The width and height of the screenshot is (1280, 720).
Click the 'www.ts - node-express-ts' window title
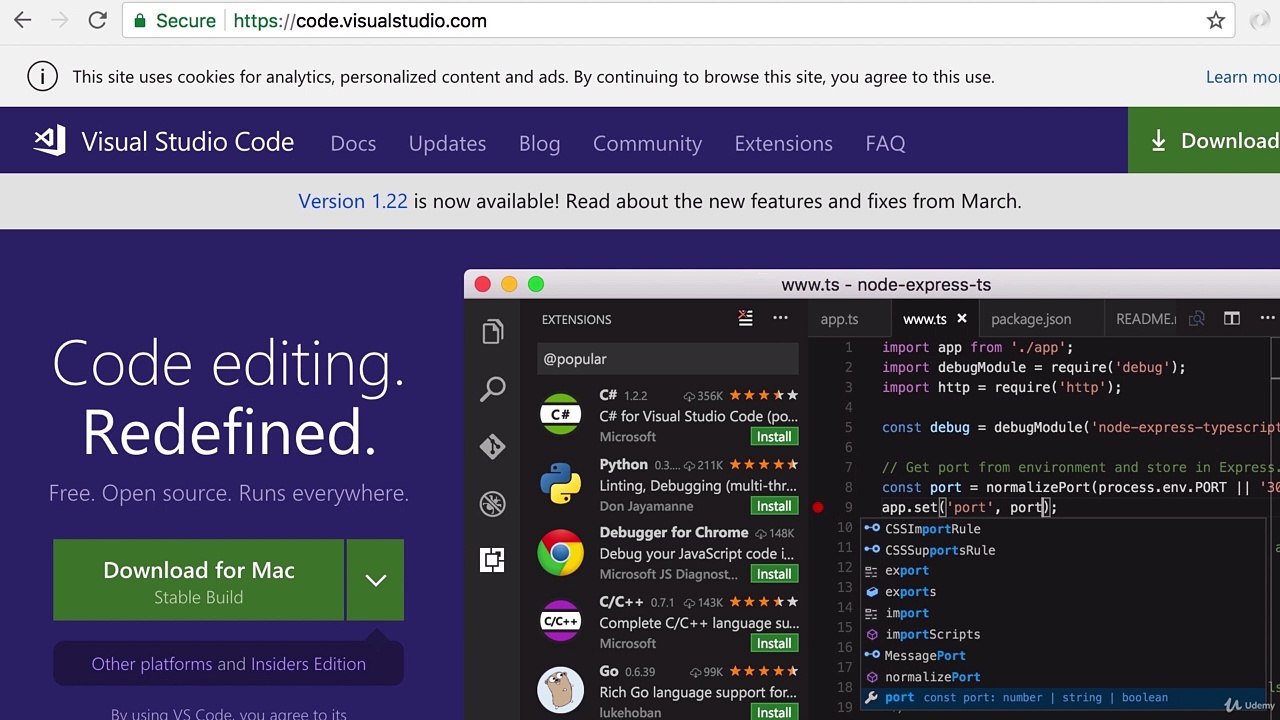click(x=886, y=285)
